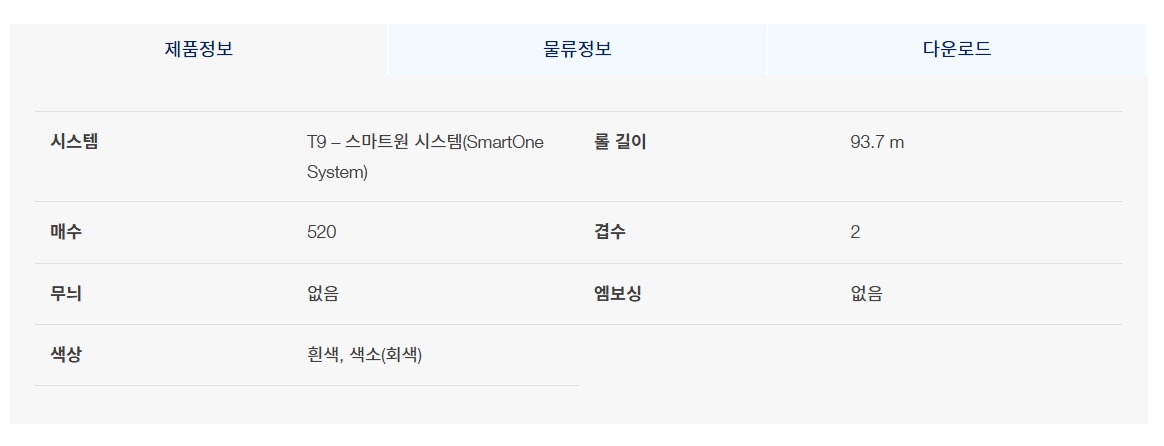Screen dimensions: 1164x446
Task: Click the 93.7 m roll length value
Action: (876, 142)
